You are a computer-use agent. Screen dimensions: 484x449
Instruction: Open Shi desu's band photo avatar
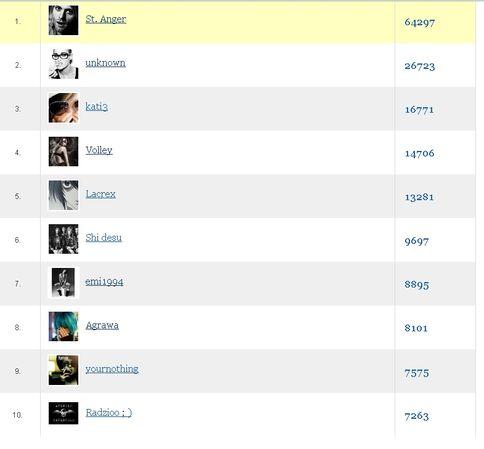pyautogui.click(x=63, y=239)
